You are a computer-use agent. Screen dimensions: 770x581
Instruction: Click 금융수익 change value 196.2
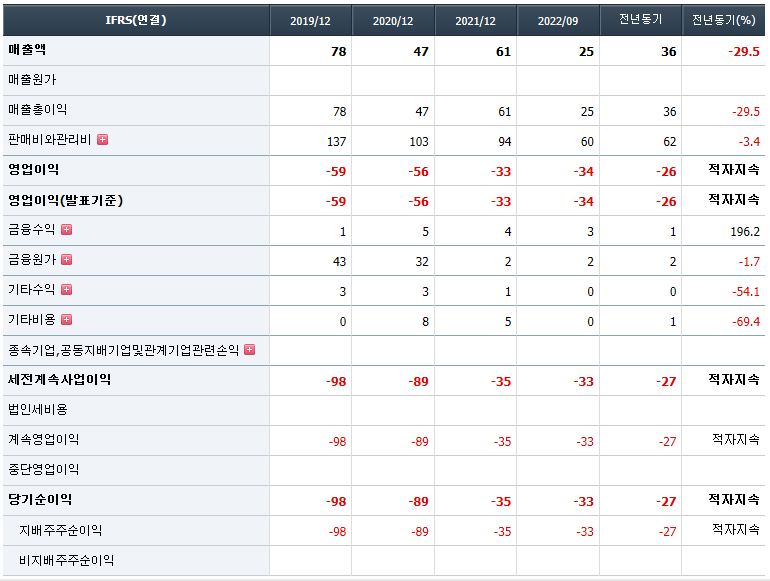(x=745, y=232)
